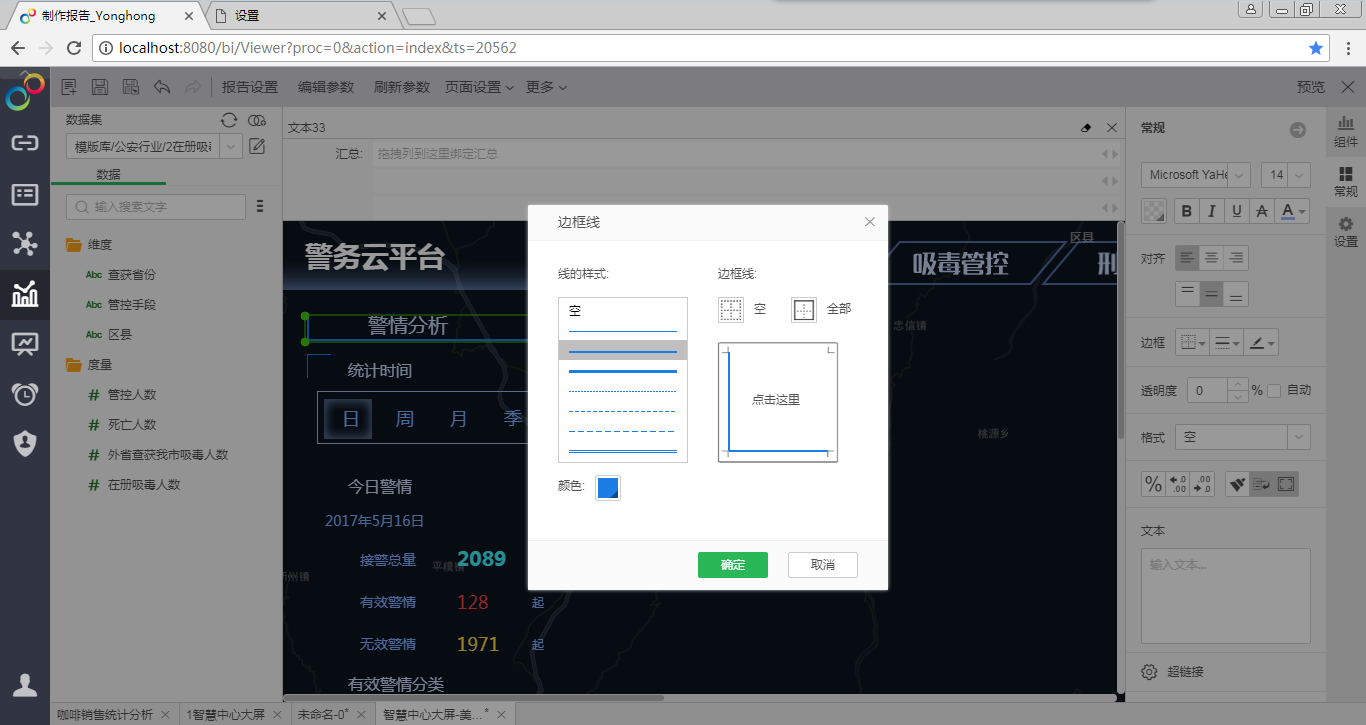Toggle strikethrough text formatting

pyautogui.click(x=1262, y=211)
